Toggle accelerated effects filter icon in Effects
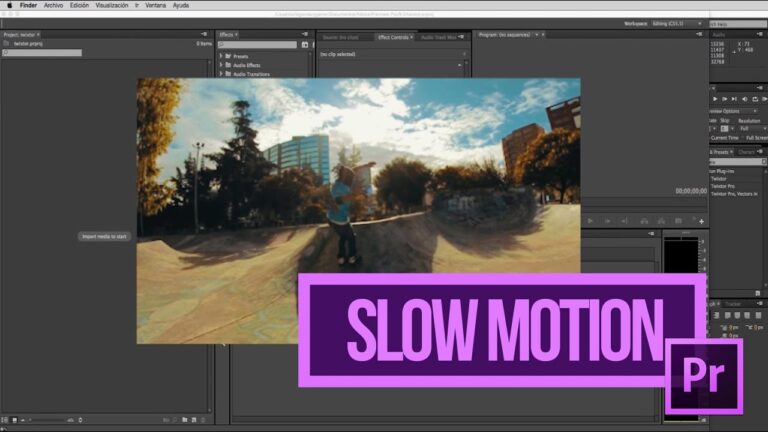 [x=305, y=45]
